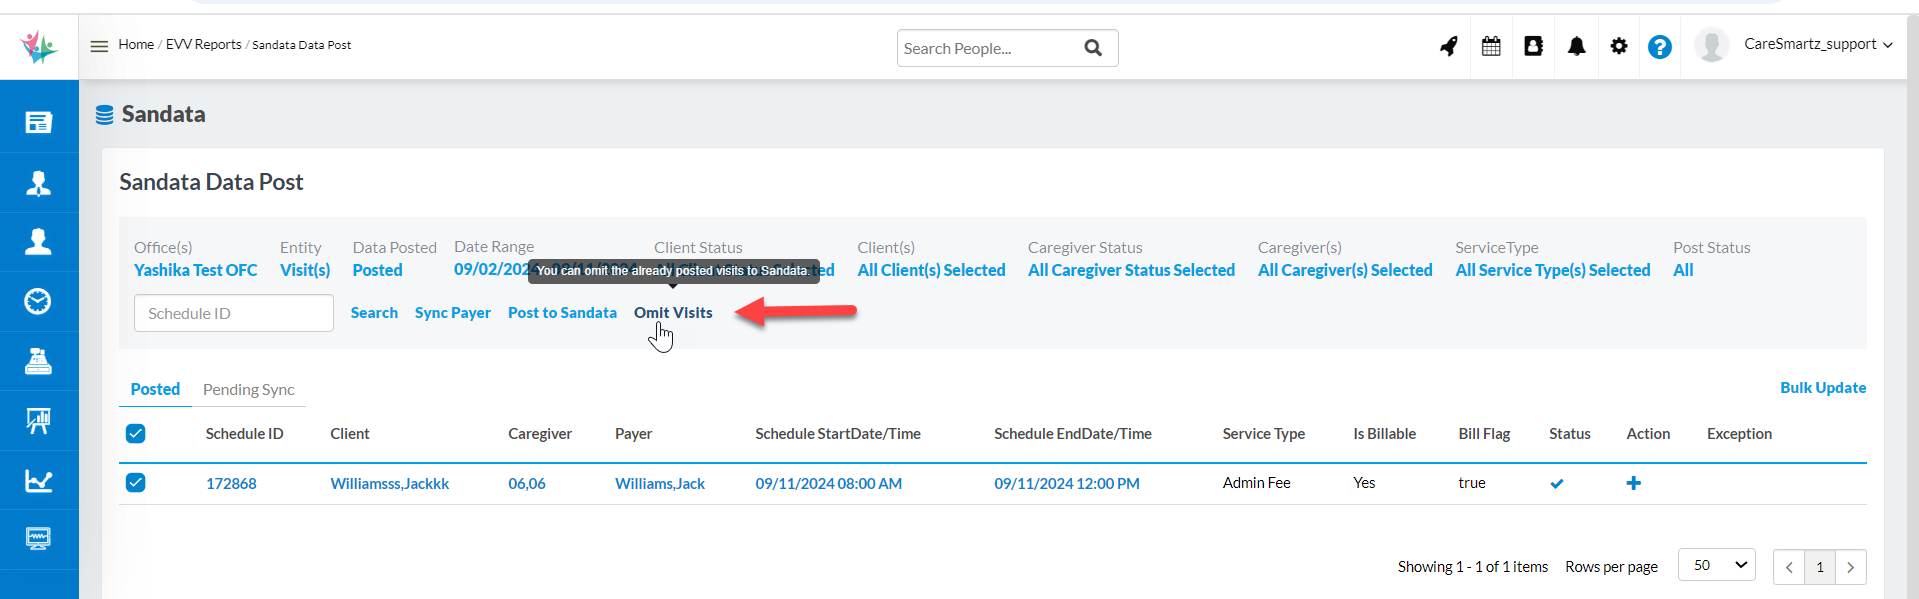Go to the next page arrow

[1850, 567]
